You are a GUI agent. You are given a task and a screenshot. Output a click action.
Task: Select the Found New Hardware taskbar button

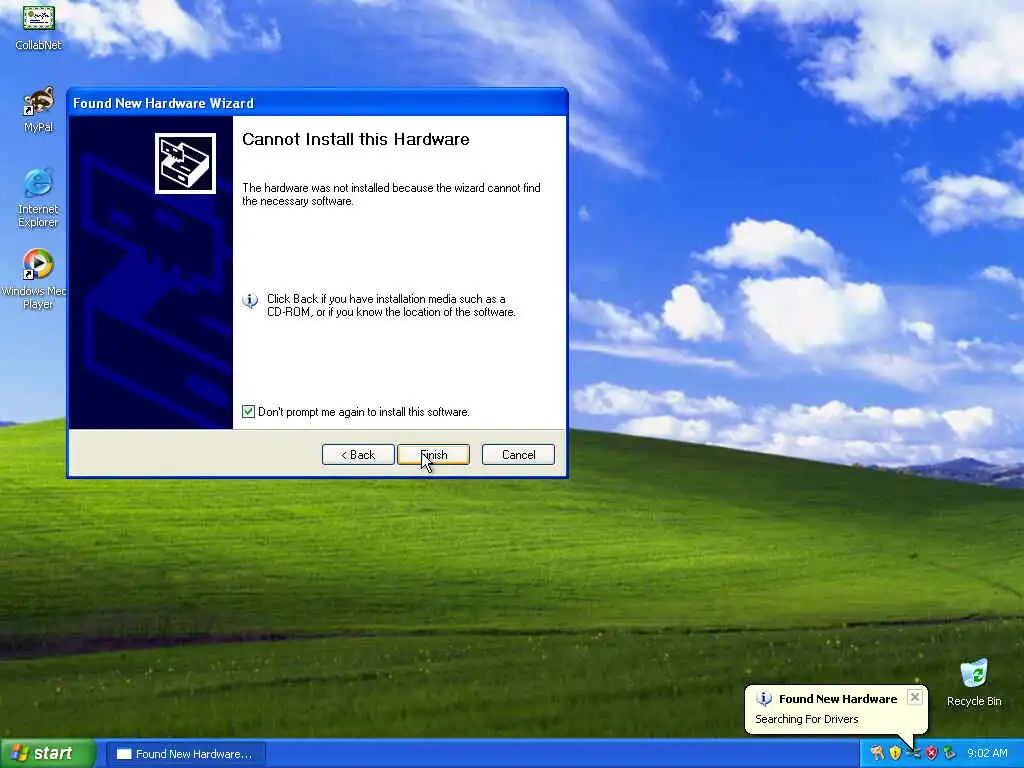[186, 754]
